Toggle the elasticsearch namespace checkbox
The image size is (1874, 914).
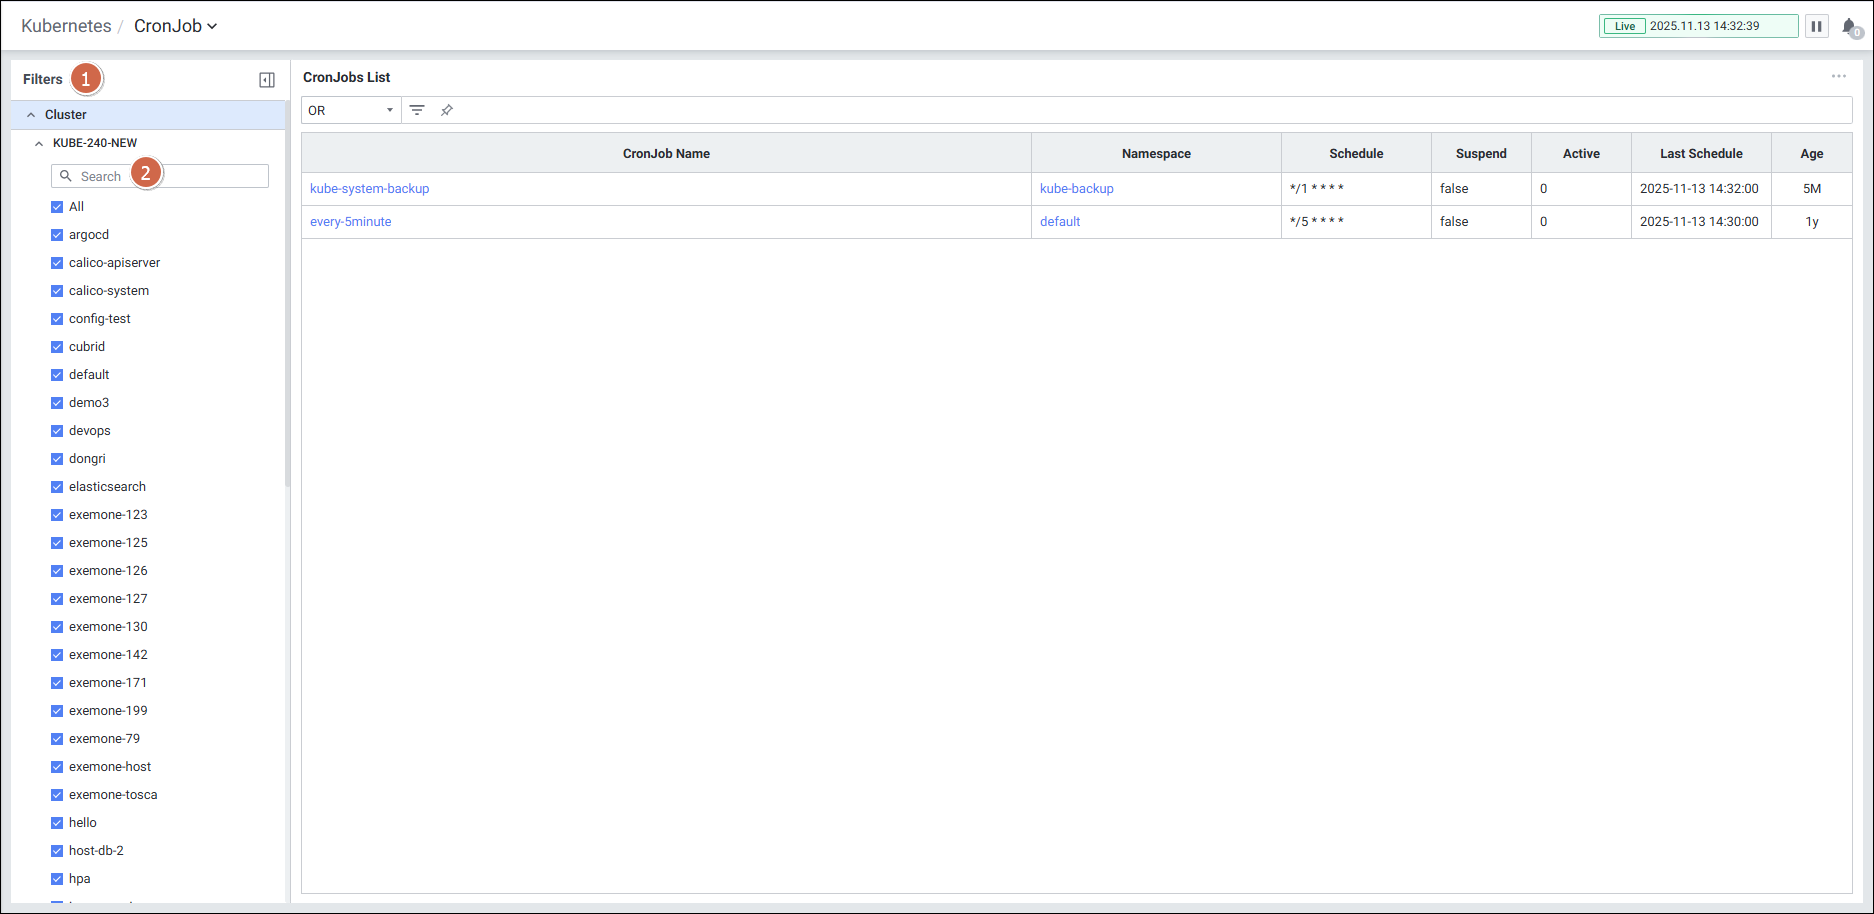57,487
